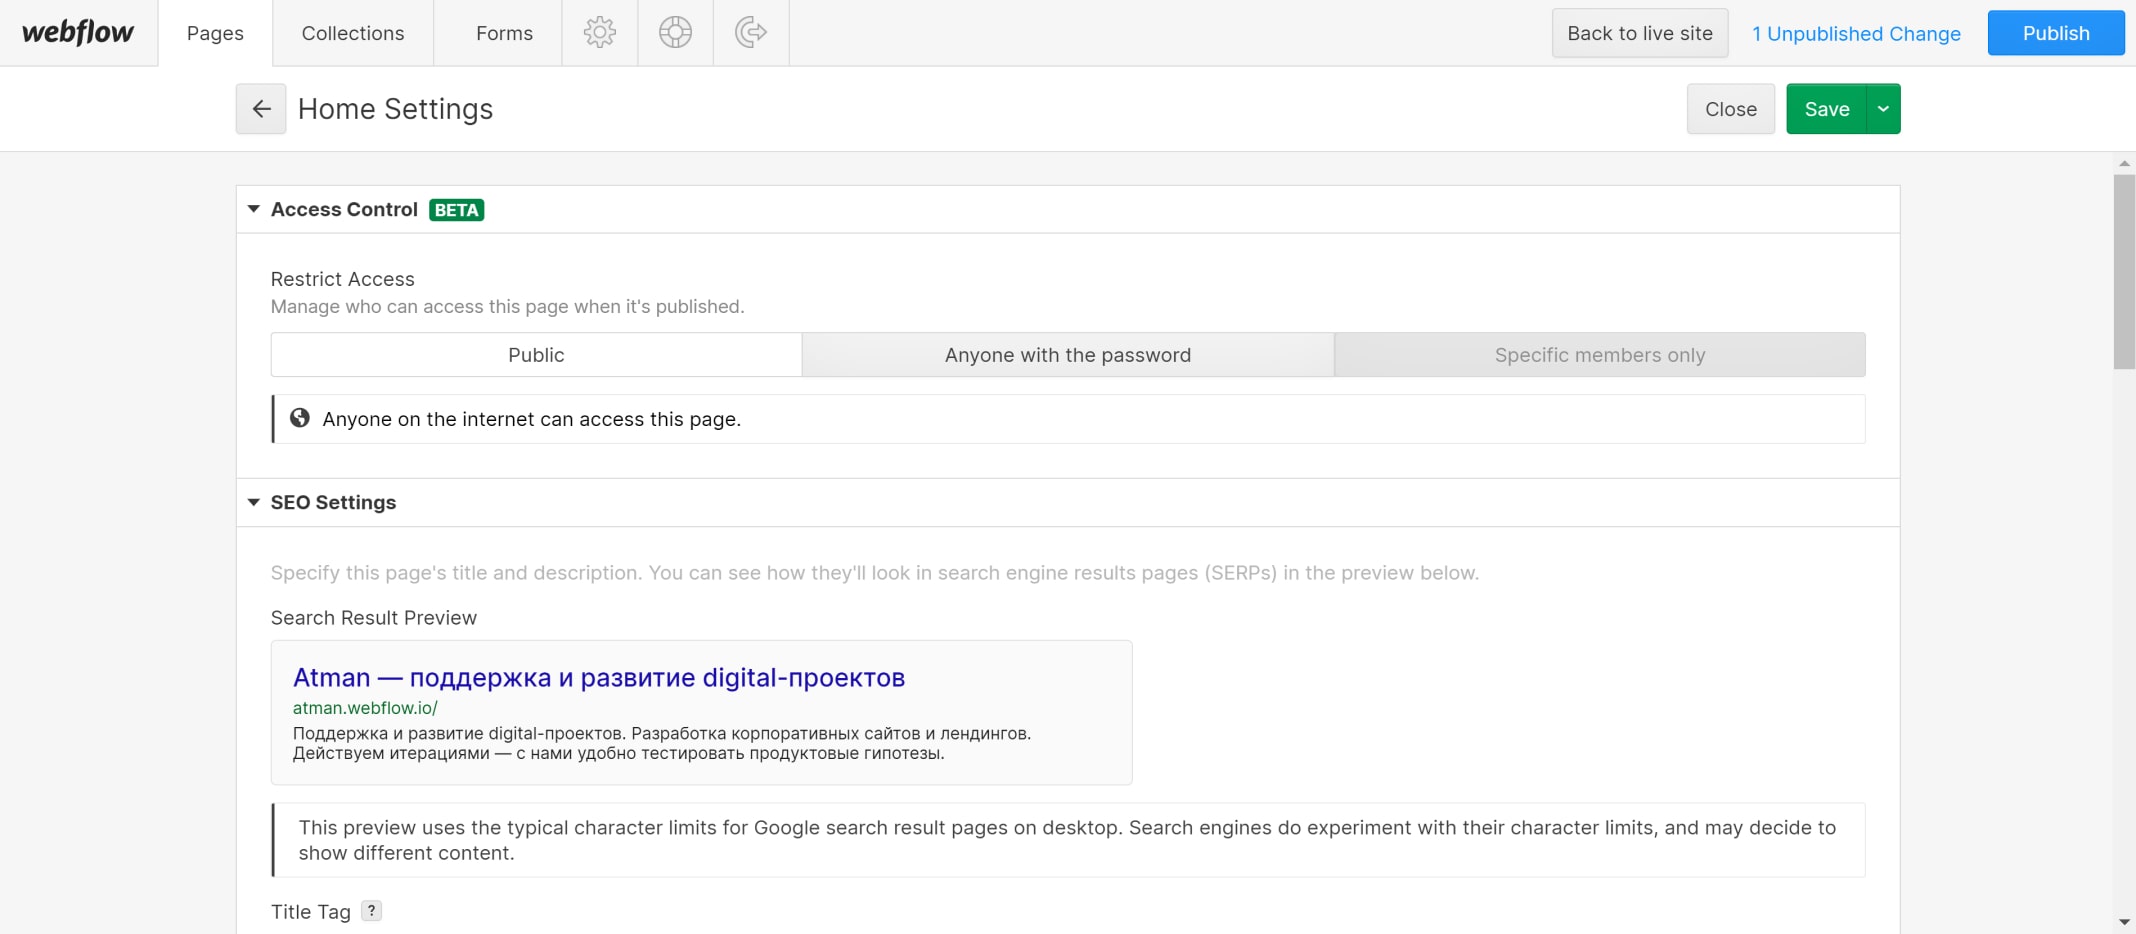Click the Webflow logo
Screen dimensions: 2136x934
coord(78,33)
